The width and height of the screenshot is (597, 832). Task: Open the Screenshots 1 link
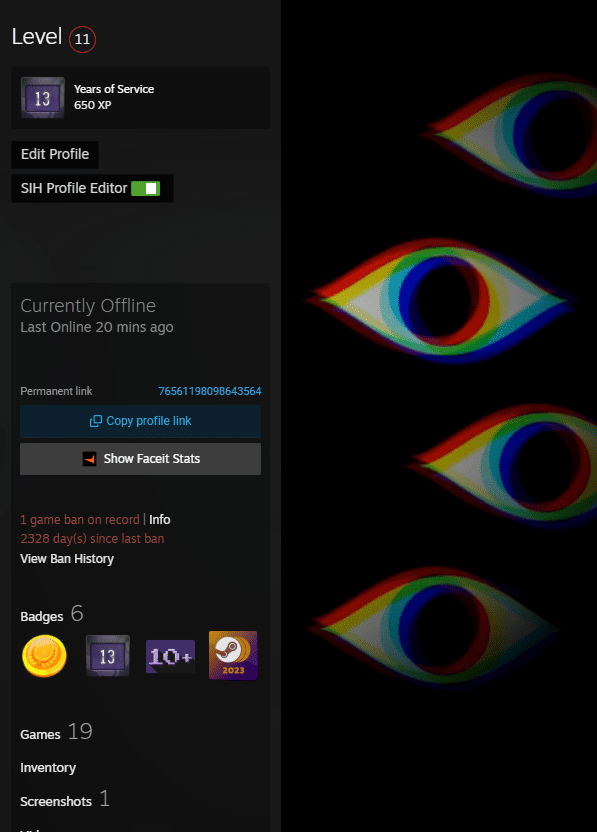pos(65,800)
